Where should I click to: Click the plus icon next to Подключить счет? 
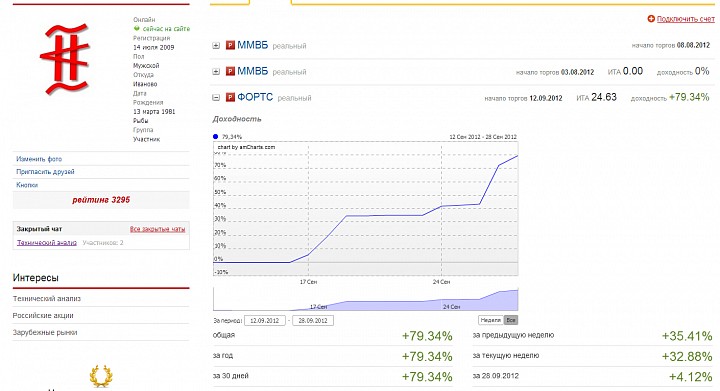(651, 19)
